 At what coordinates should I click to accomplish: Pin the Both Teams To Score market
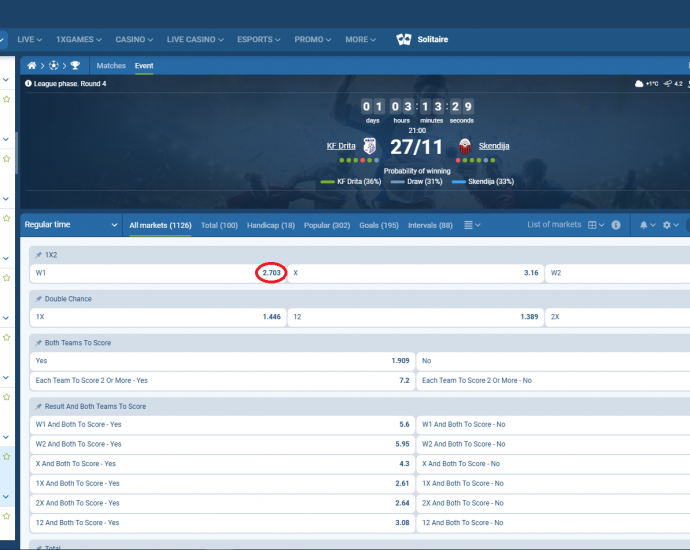(38, 343)
